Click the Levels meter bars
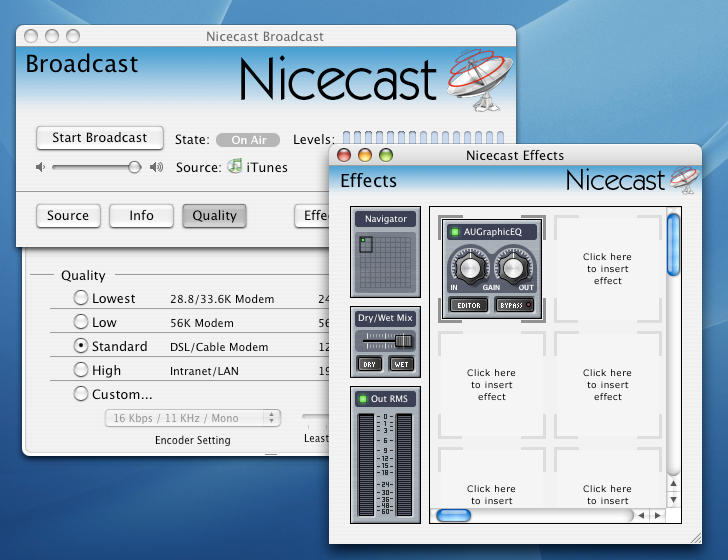 pyautogui.click(x=423, y=137)
